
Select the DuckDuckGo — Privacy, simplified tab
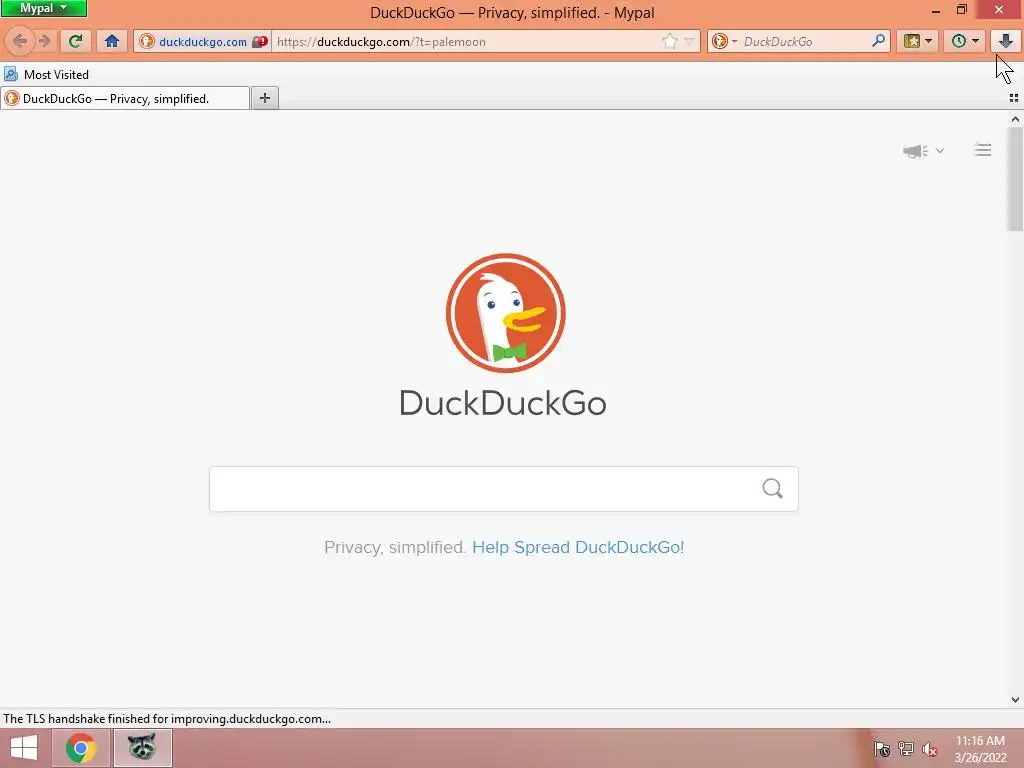tap(125, 99)
